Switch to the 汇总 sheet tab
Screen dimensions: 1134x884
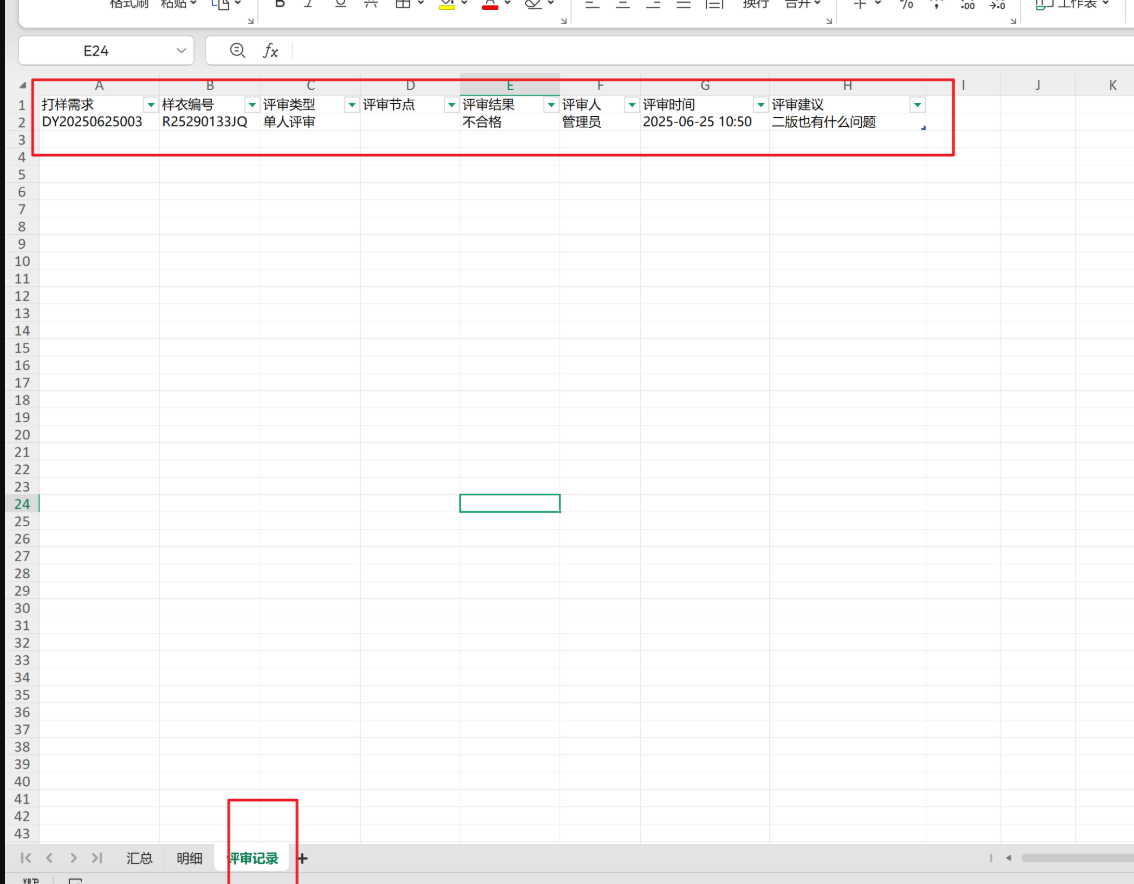point(139,858)
